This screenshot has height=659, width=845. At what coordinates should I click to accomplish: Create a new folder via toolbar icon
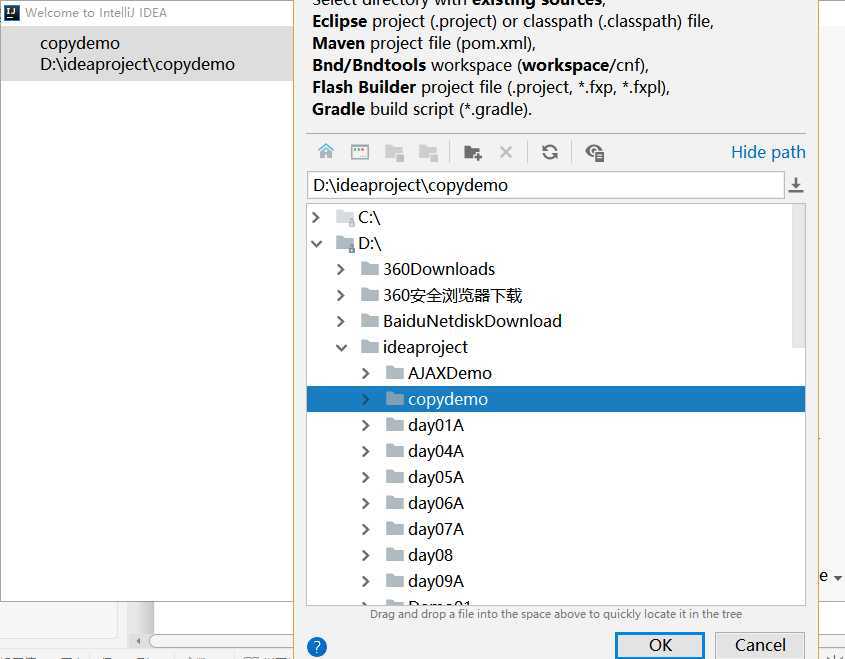(473, 153)
